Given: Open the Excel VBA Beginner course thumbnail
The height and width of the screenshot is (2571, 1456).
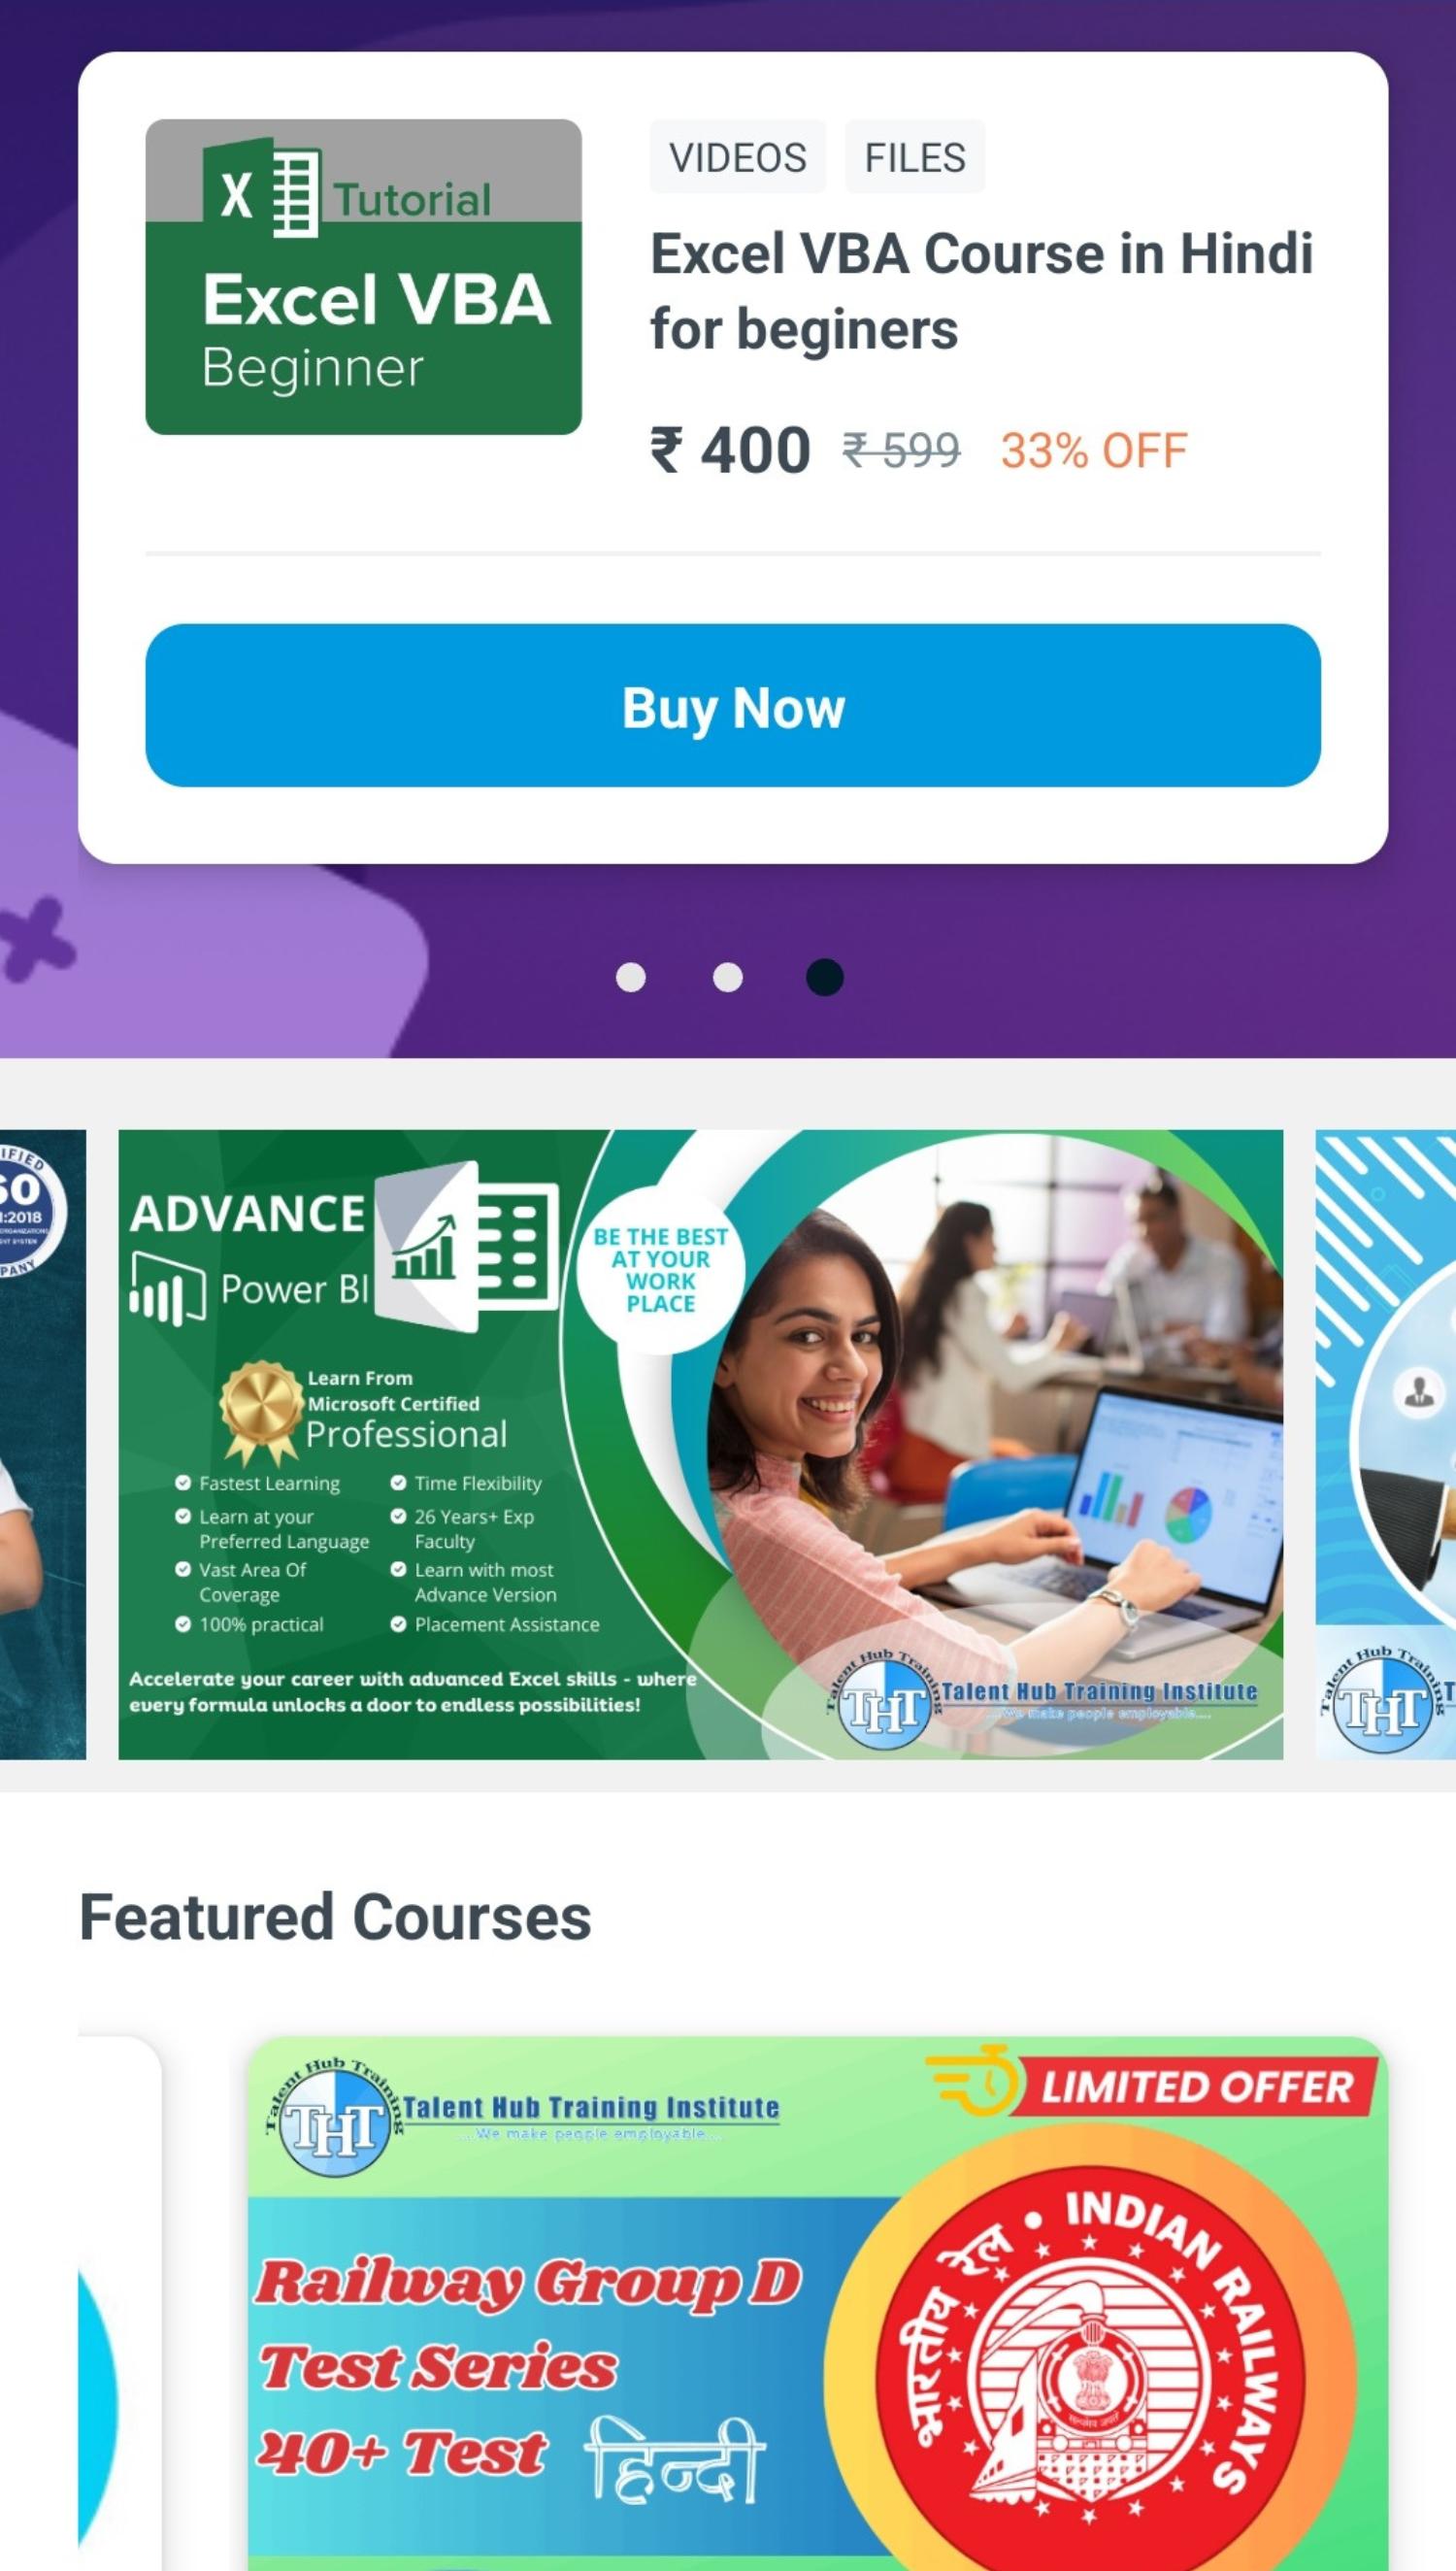Looking at the screenshot, I should point(364,277).
